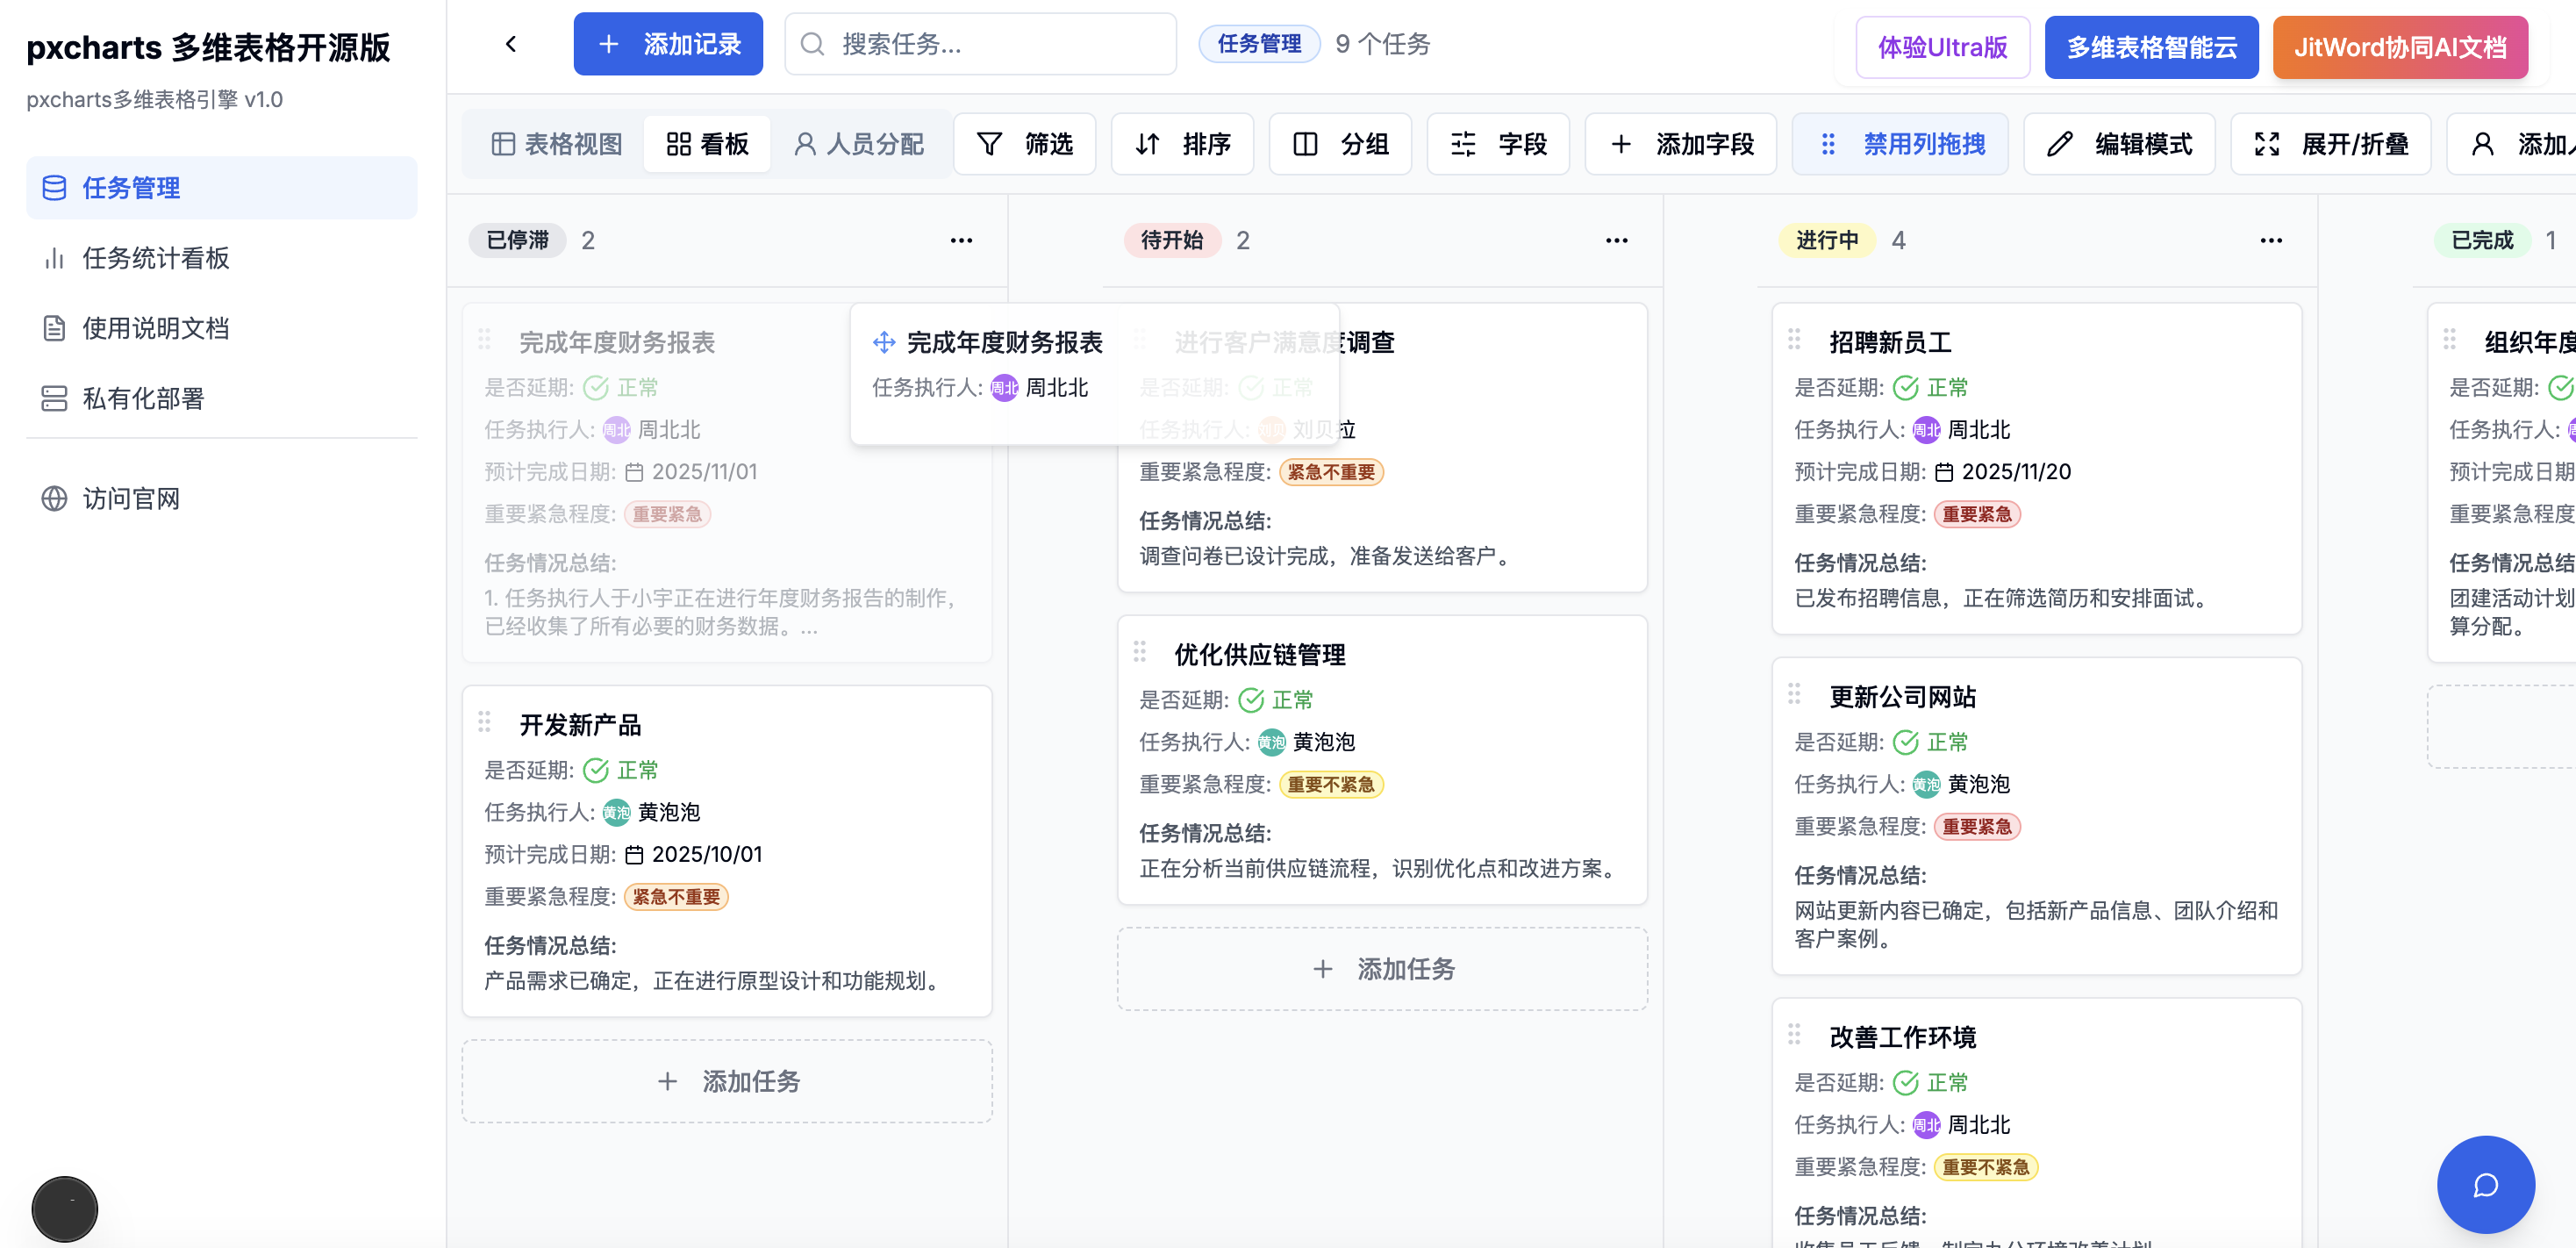
Task: Click the bar chart icon beside 任务统计看板
Action: click(54, 258)
